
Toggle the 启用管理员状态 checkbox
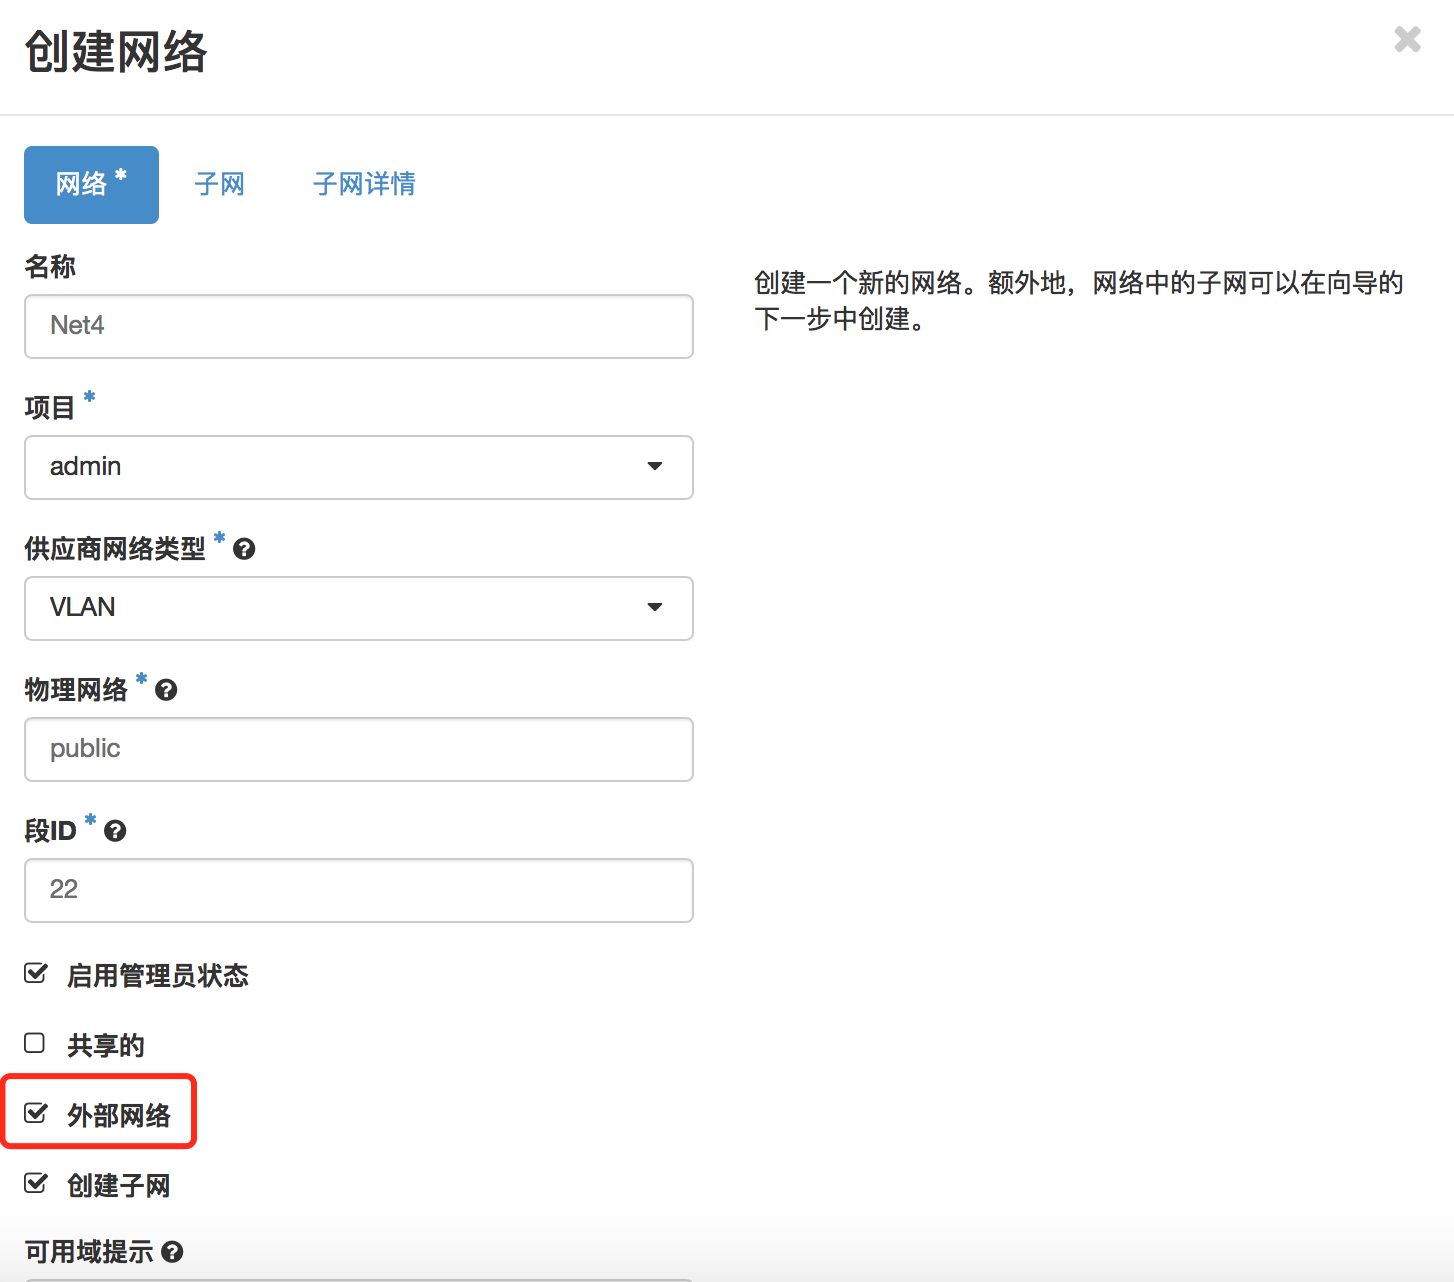pyautogui.click(x=36, y=974)
